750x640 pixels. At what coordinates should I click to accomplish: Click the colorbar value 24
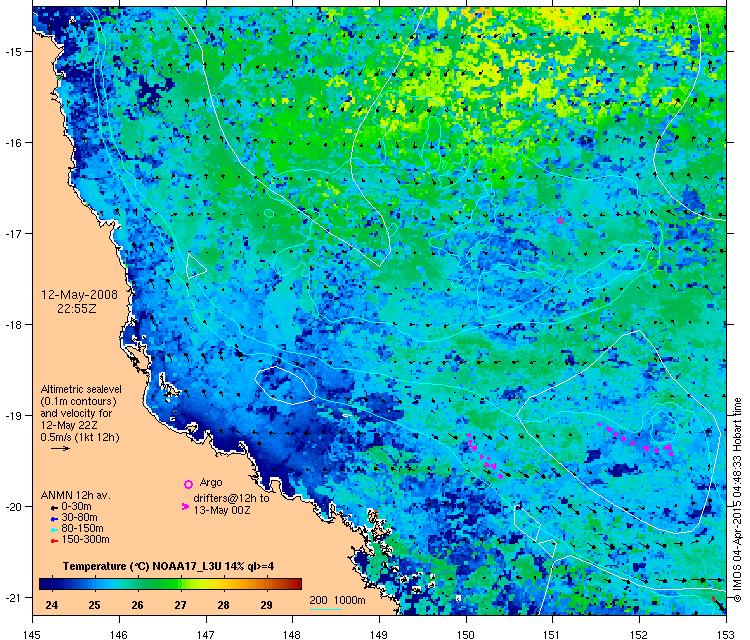pyautogui.click(x=52, y=605)
